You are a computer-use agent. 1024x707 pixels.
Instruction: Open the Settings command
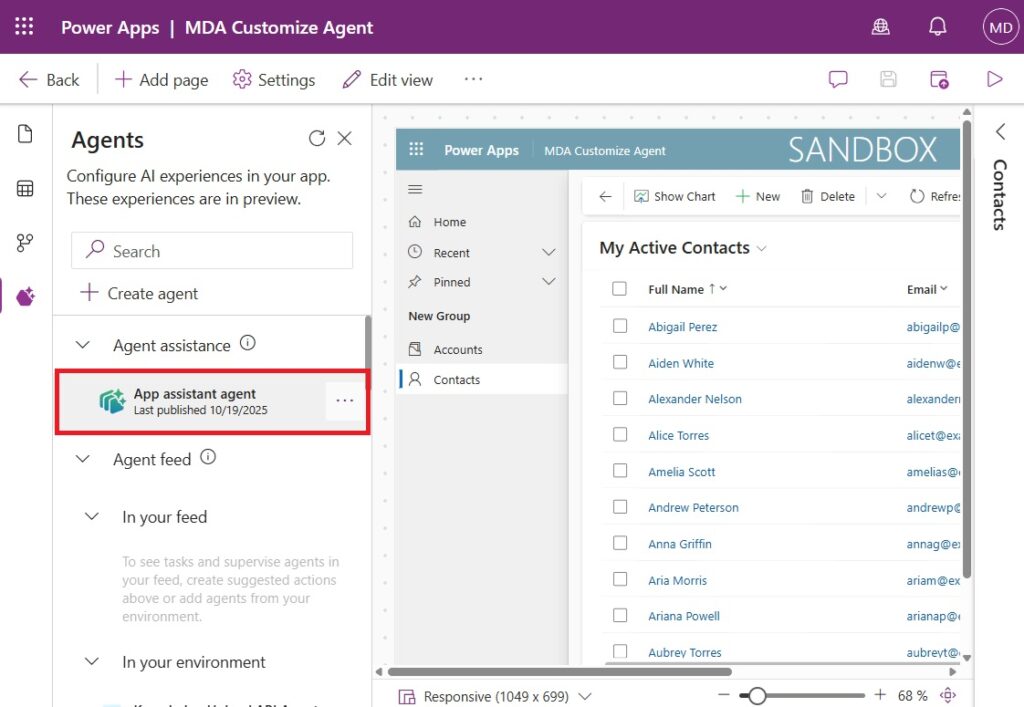(273, 80)
